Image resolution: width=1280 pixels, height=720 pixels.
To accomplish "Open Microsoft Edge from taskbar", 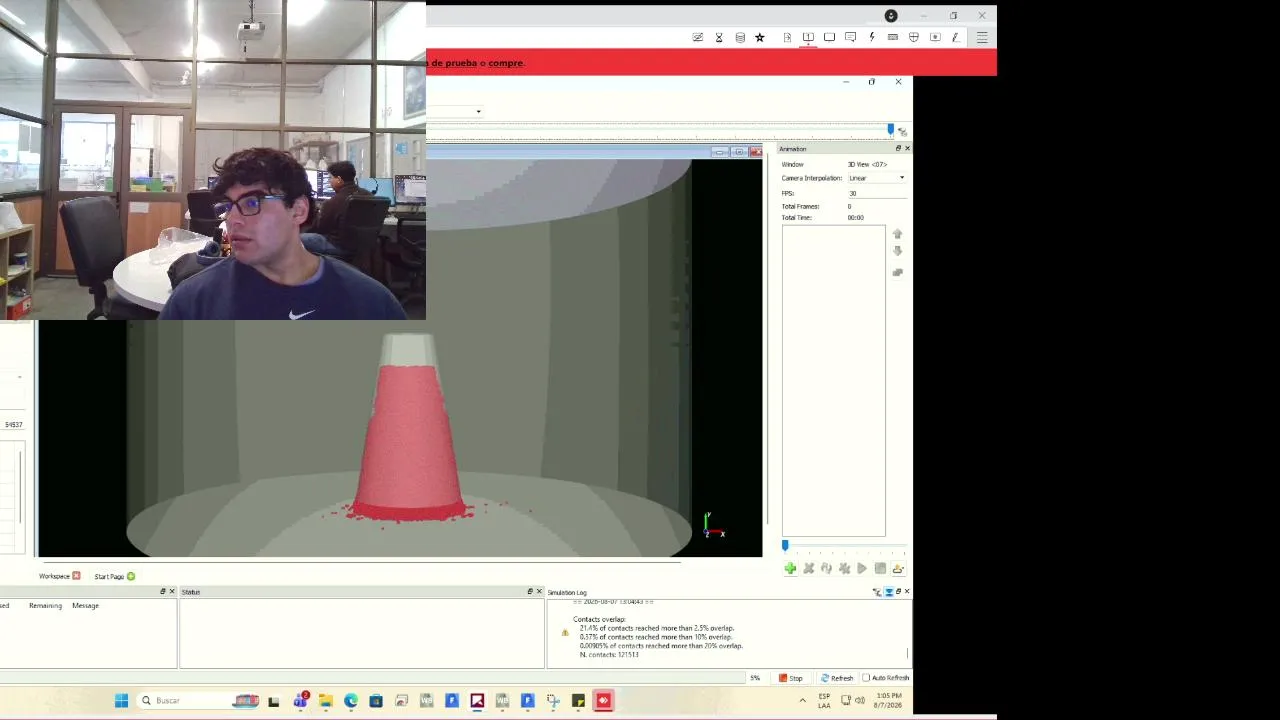I will (x=351, y=701).
